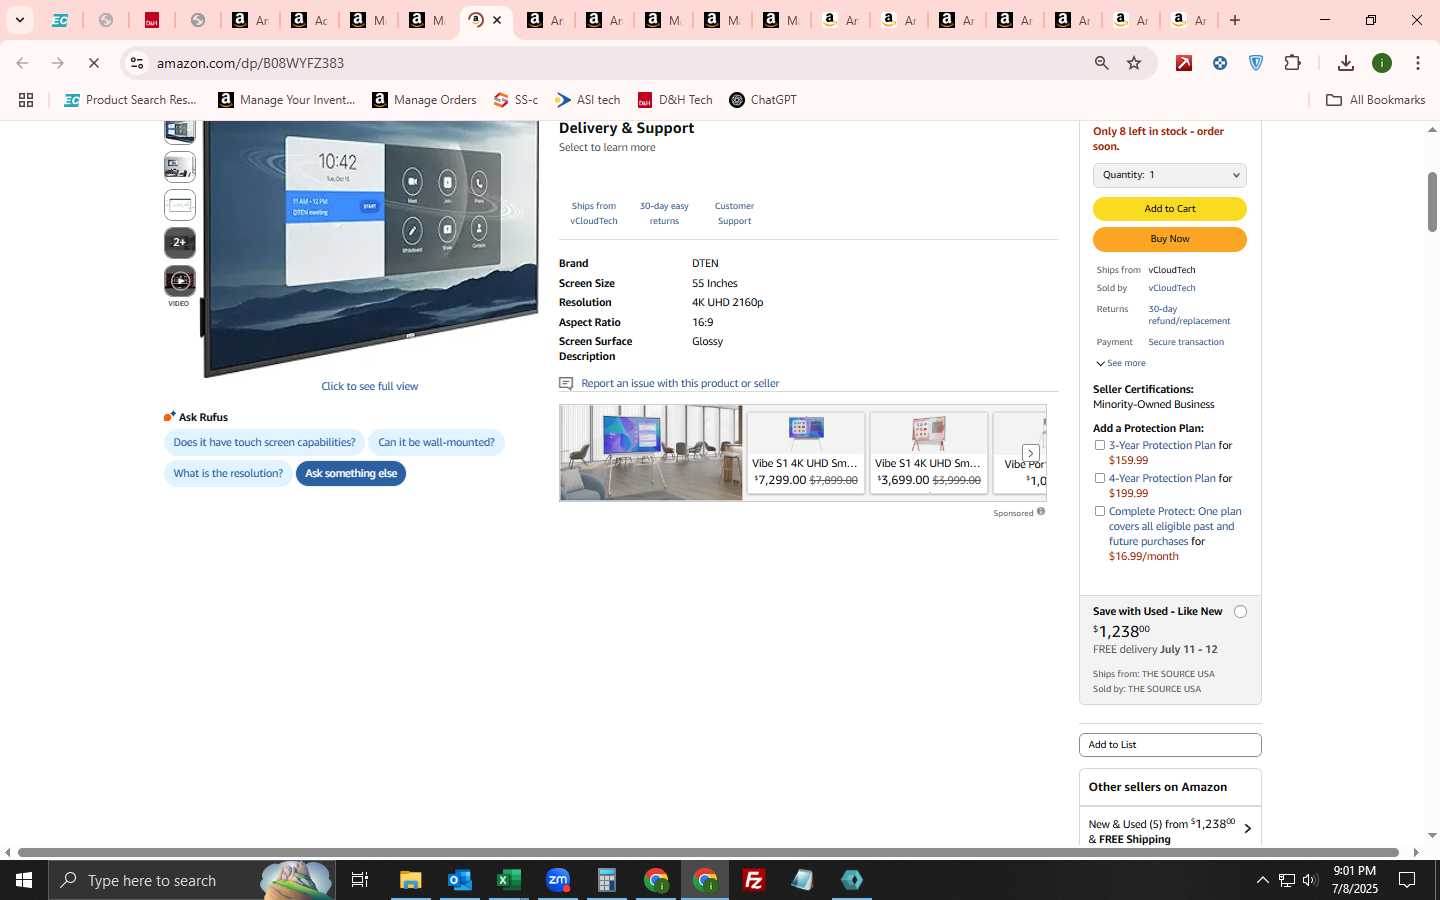Open the Adobe Acrobat extension icon
Viewport: 1440px width, 900px height.
pos(1184,63)
